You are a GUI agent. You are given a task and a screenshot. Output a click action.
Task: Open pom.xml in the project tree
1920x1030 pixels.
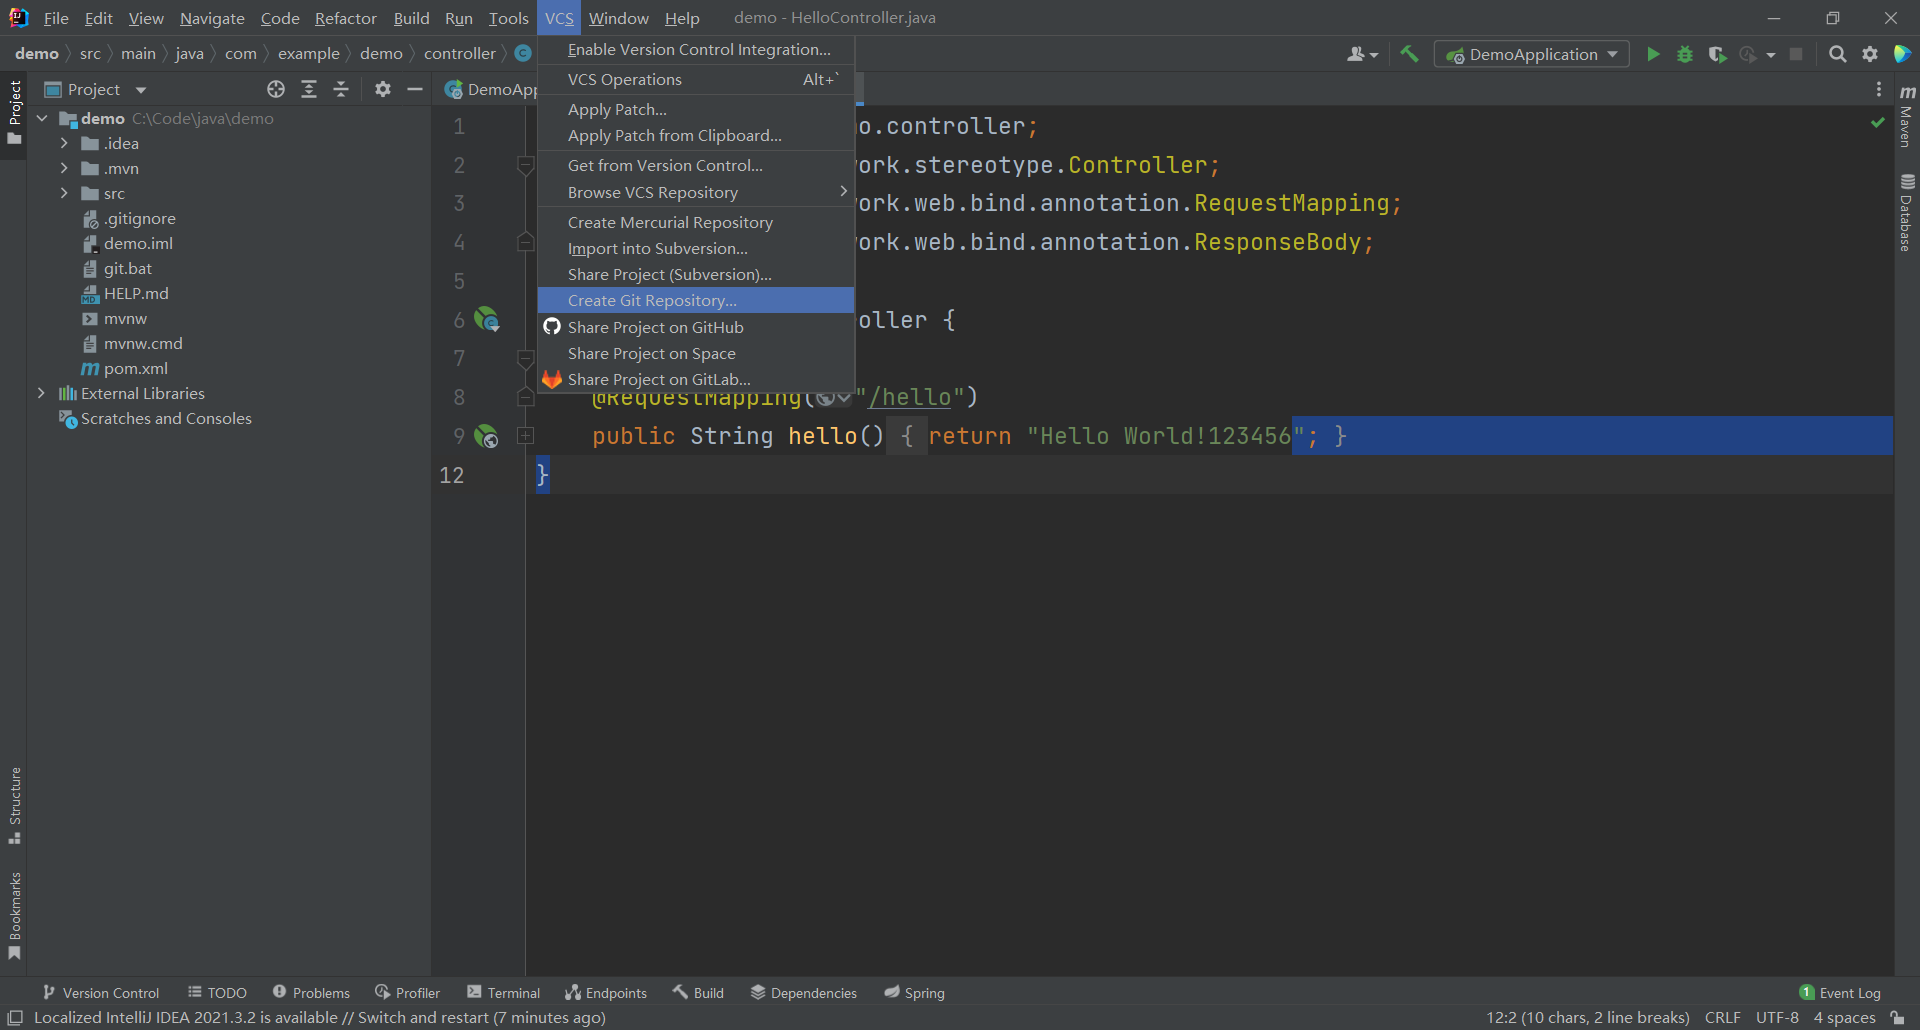136,368
